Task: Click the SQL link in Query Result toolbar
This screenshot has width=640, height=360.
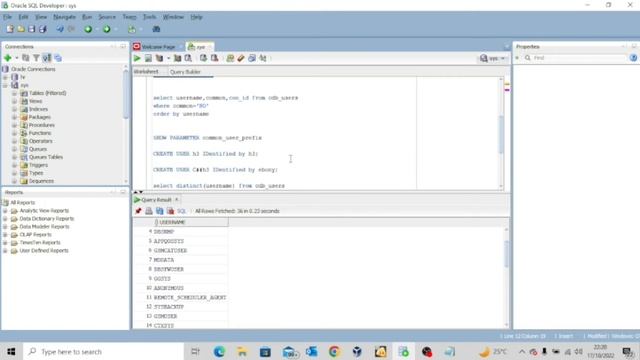Action: click(x=182, y=211)
